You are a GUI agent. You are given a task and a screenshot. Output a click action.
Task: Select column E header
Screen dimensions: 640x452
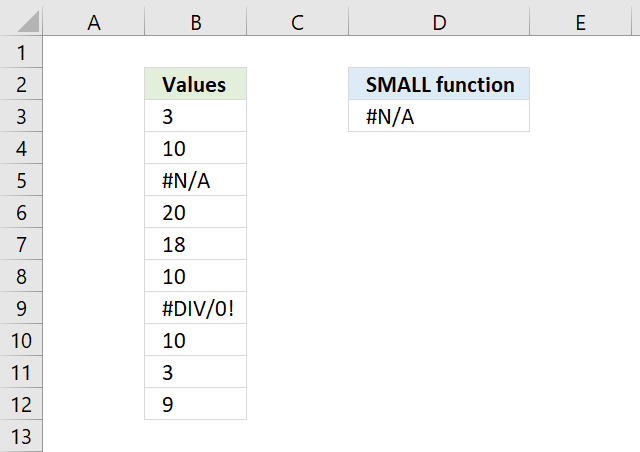580,22
